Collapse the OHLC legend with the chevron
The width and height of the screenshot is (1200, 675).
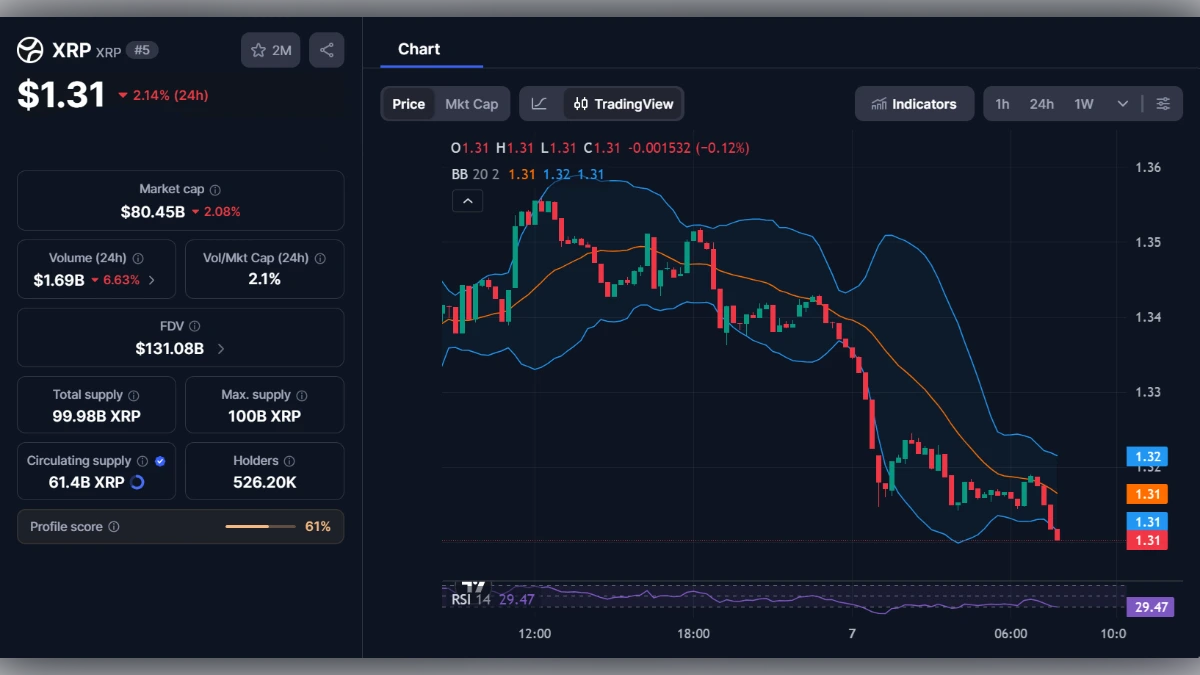467,200
